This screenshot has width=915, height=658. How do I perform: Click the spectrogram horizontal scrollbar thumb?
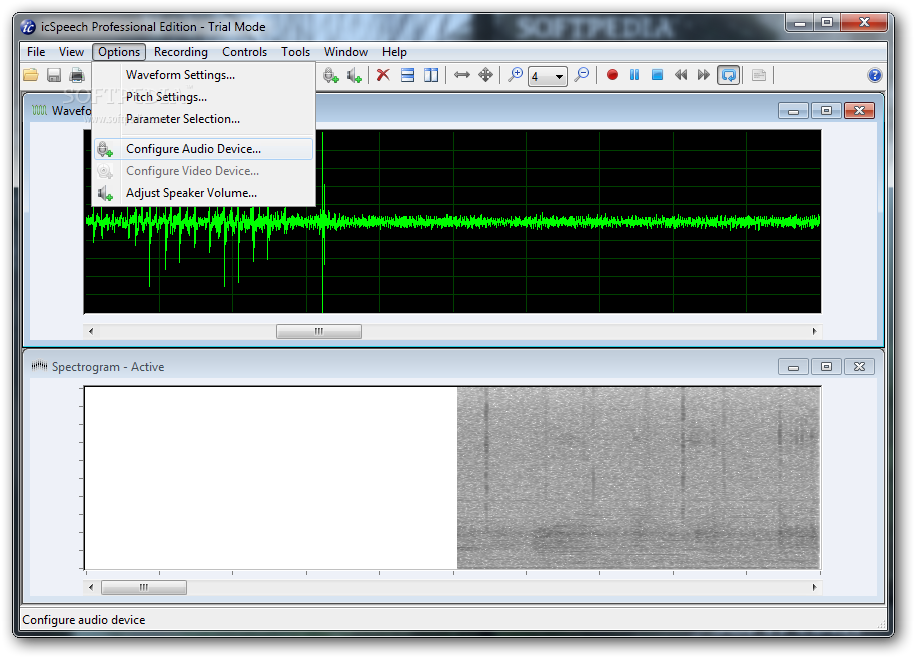tap(144, 587)
